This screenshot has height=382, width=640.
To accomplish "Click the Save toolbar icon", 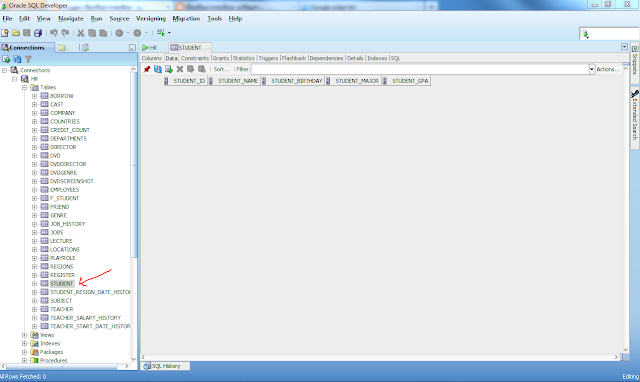I will [x=27, y=33].
